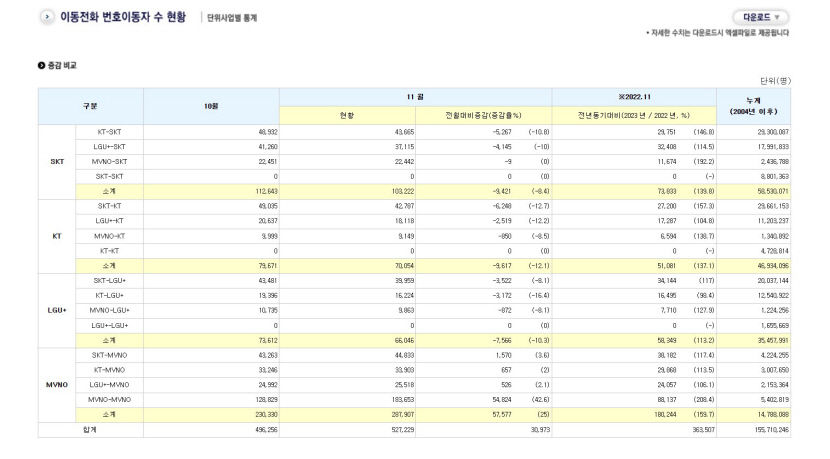Screen dimensions: 830x459
Task: Click the KT subtotal value 79,671
Action: click(268, 266)
